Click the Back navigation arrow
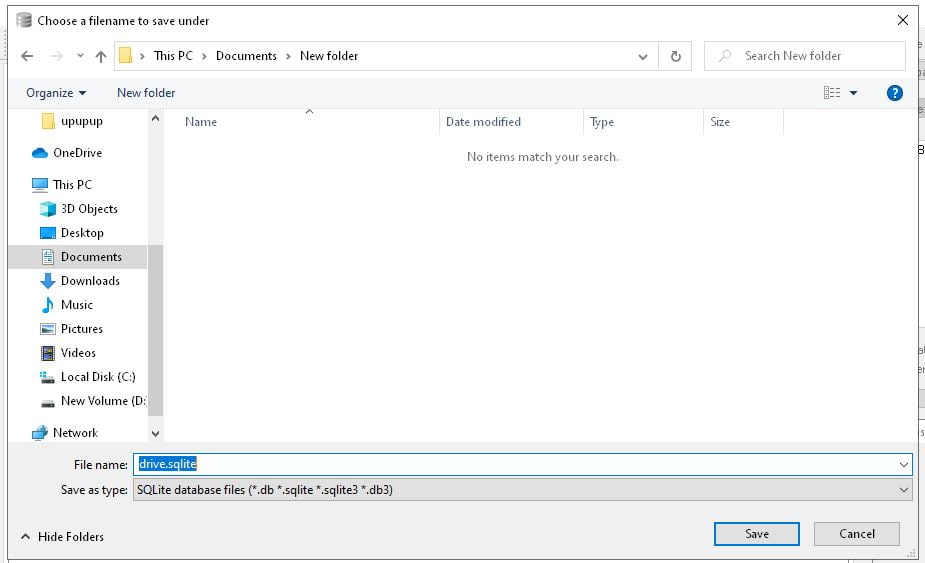 [27, 56]
